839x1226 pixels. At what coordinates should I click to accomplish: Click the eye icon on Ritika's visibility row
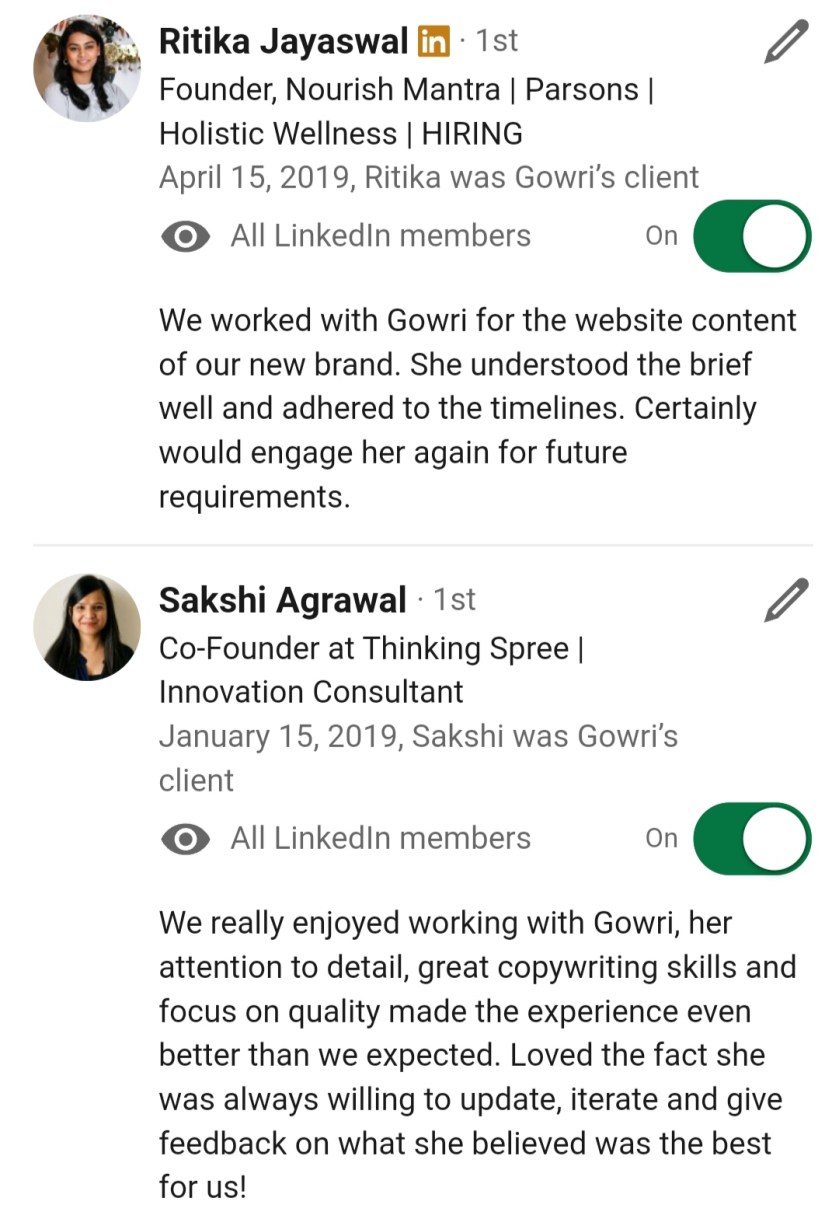coord(186,236)
